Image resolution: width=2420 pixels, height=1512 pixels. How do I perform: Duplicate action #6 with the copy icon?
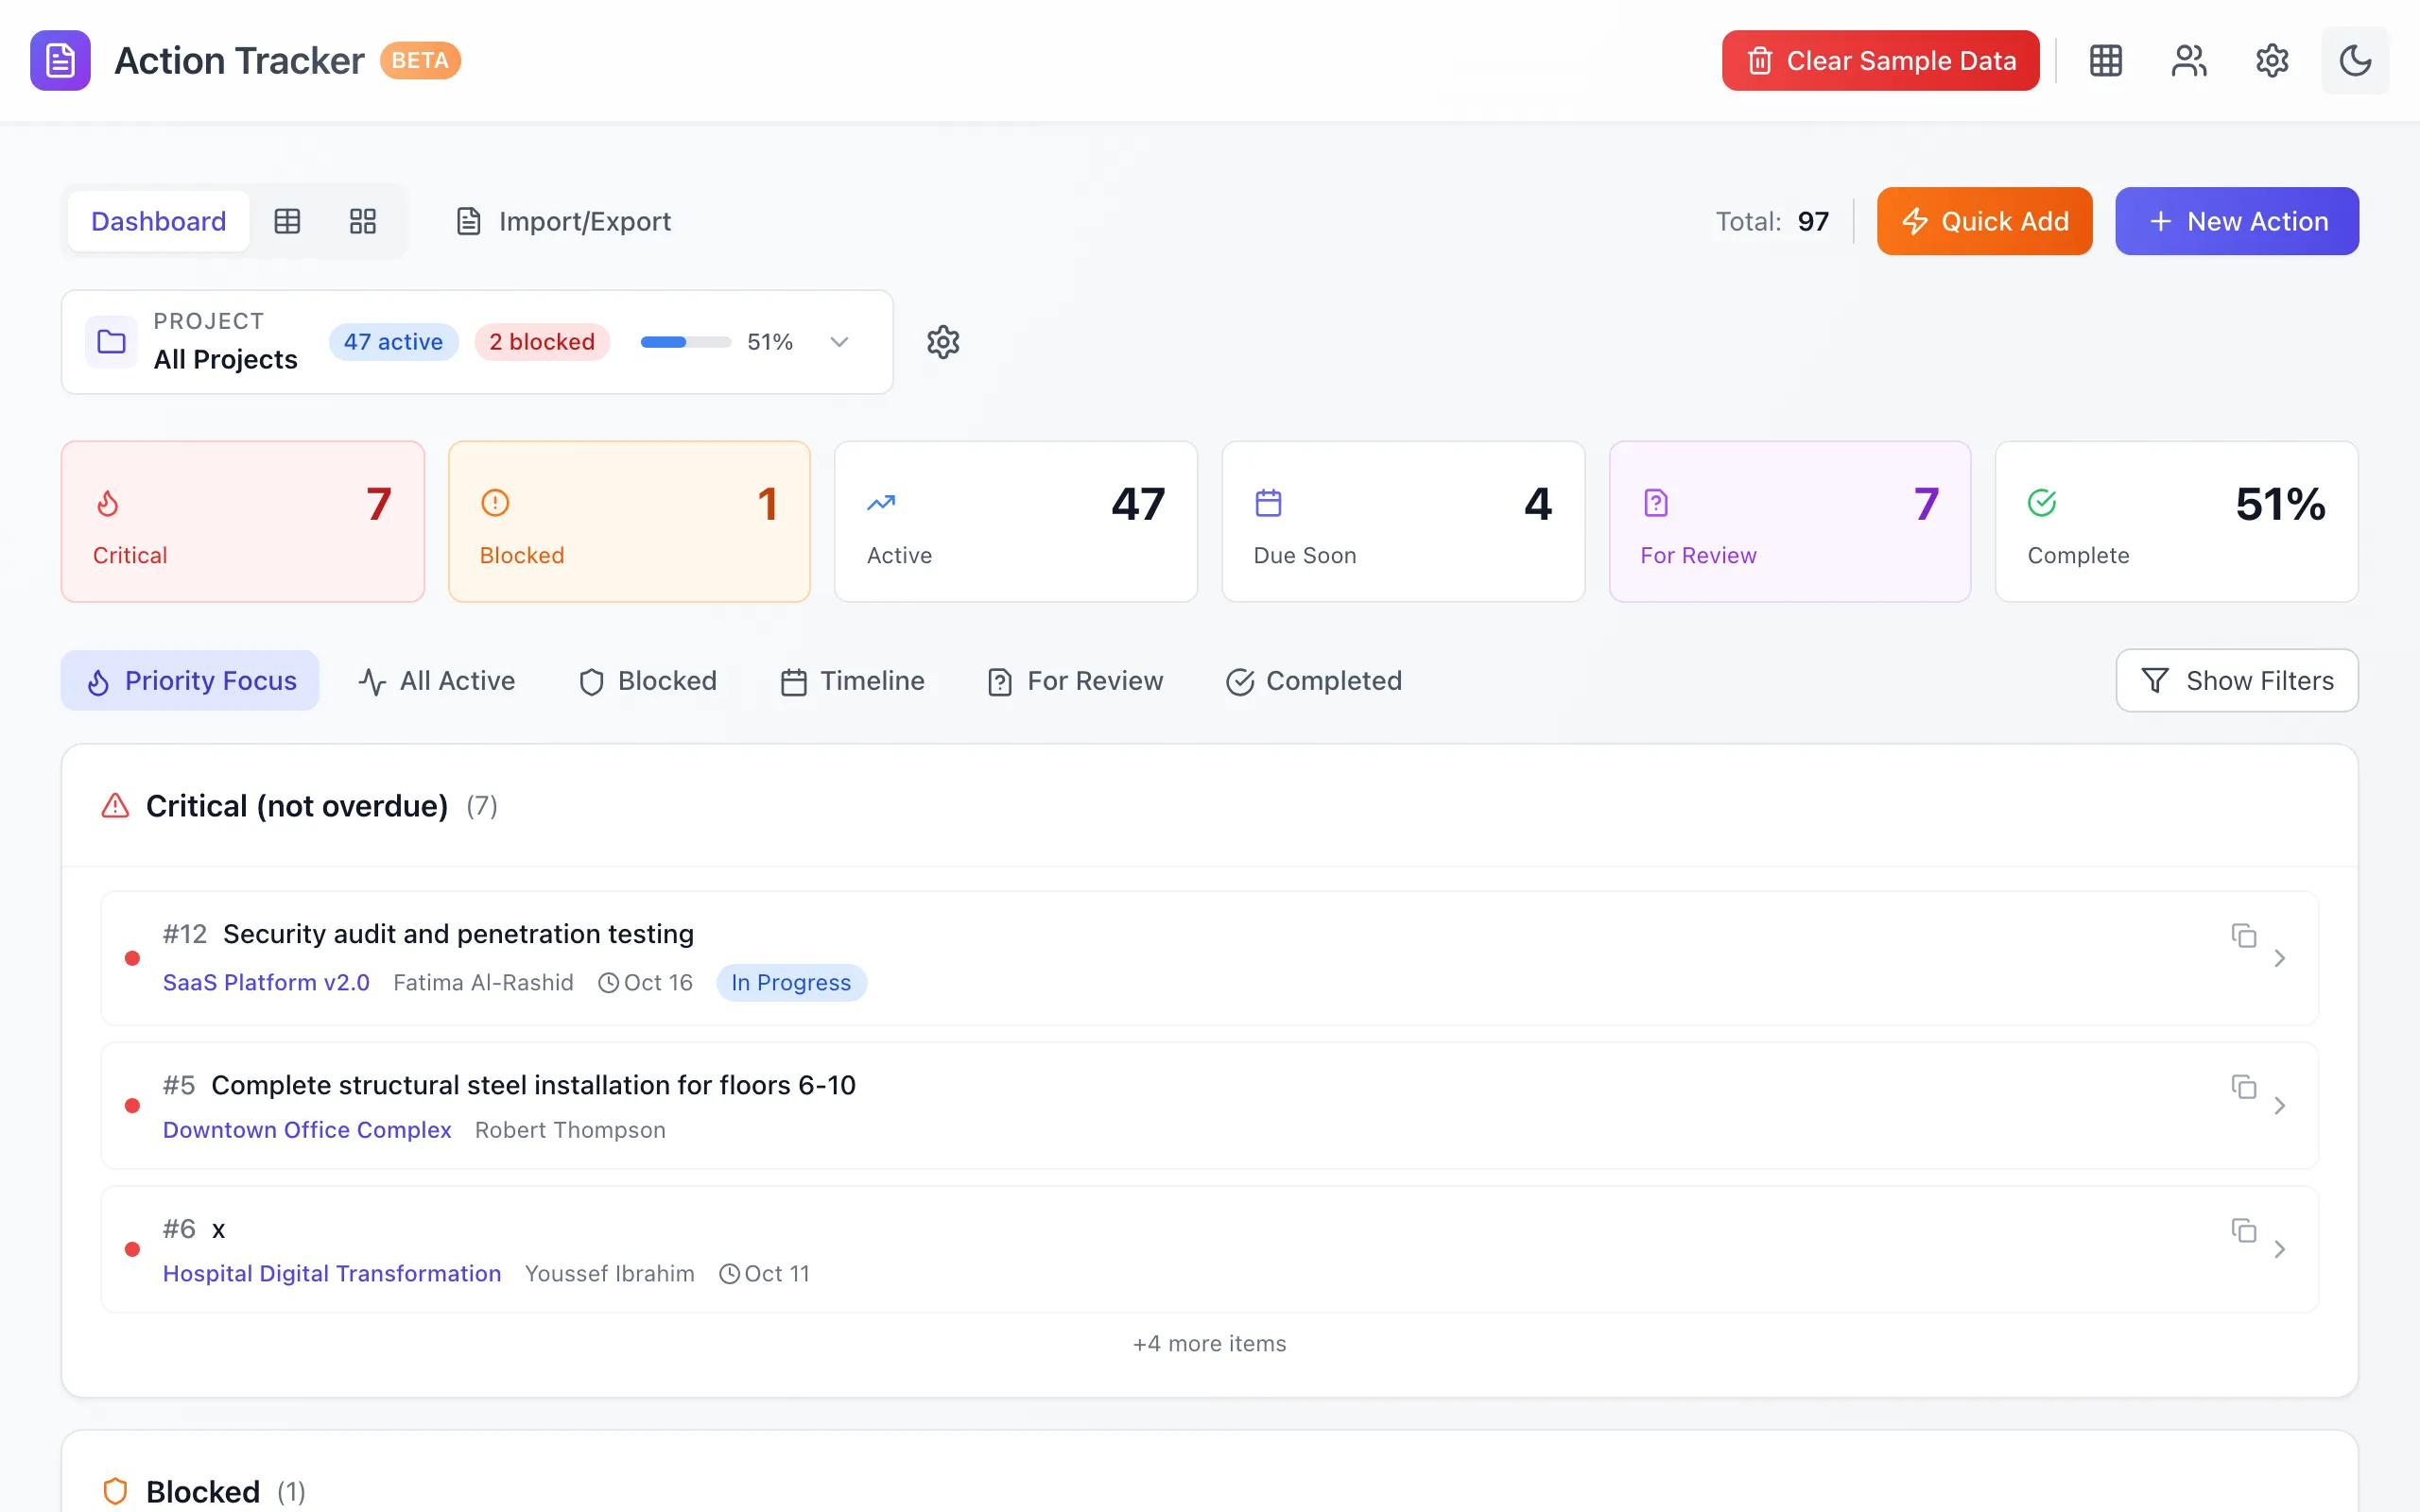click(2244, 1230)
